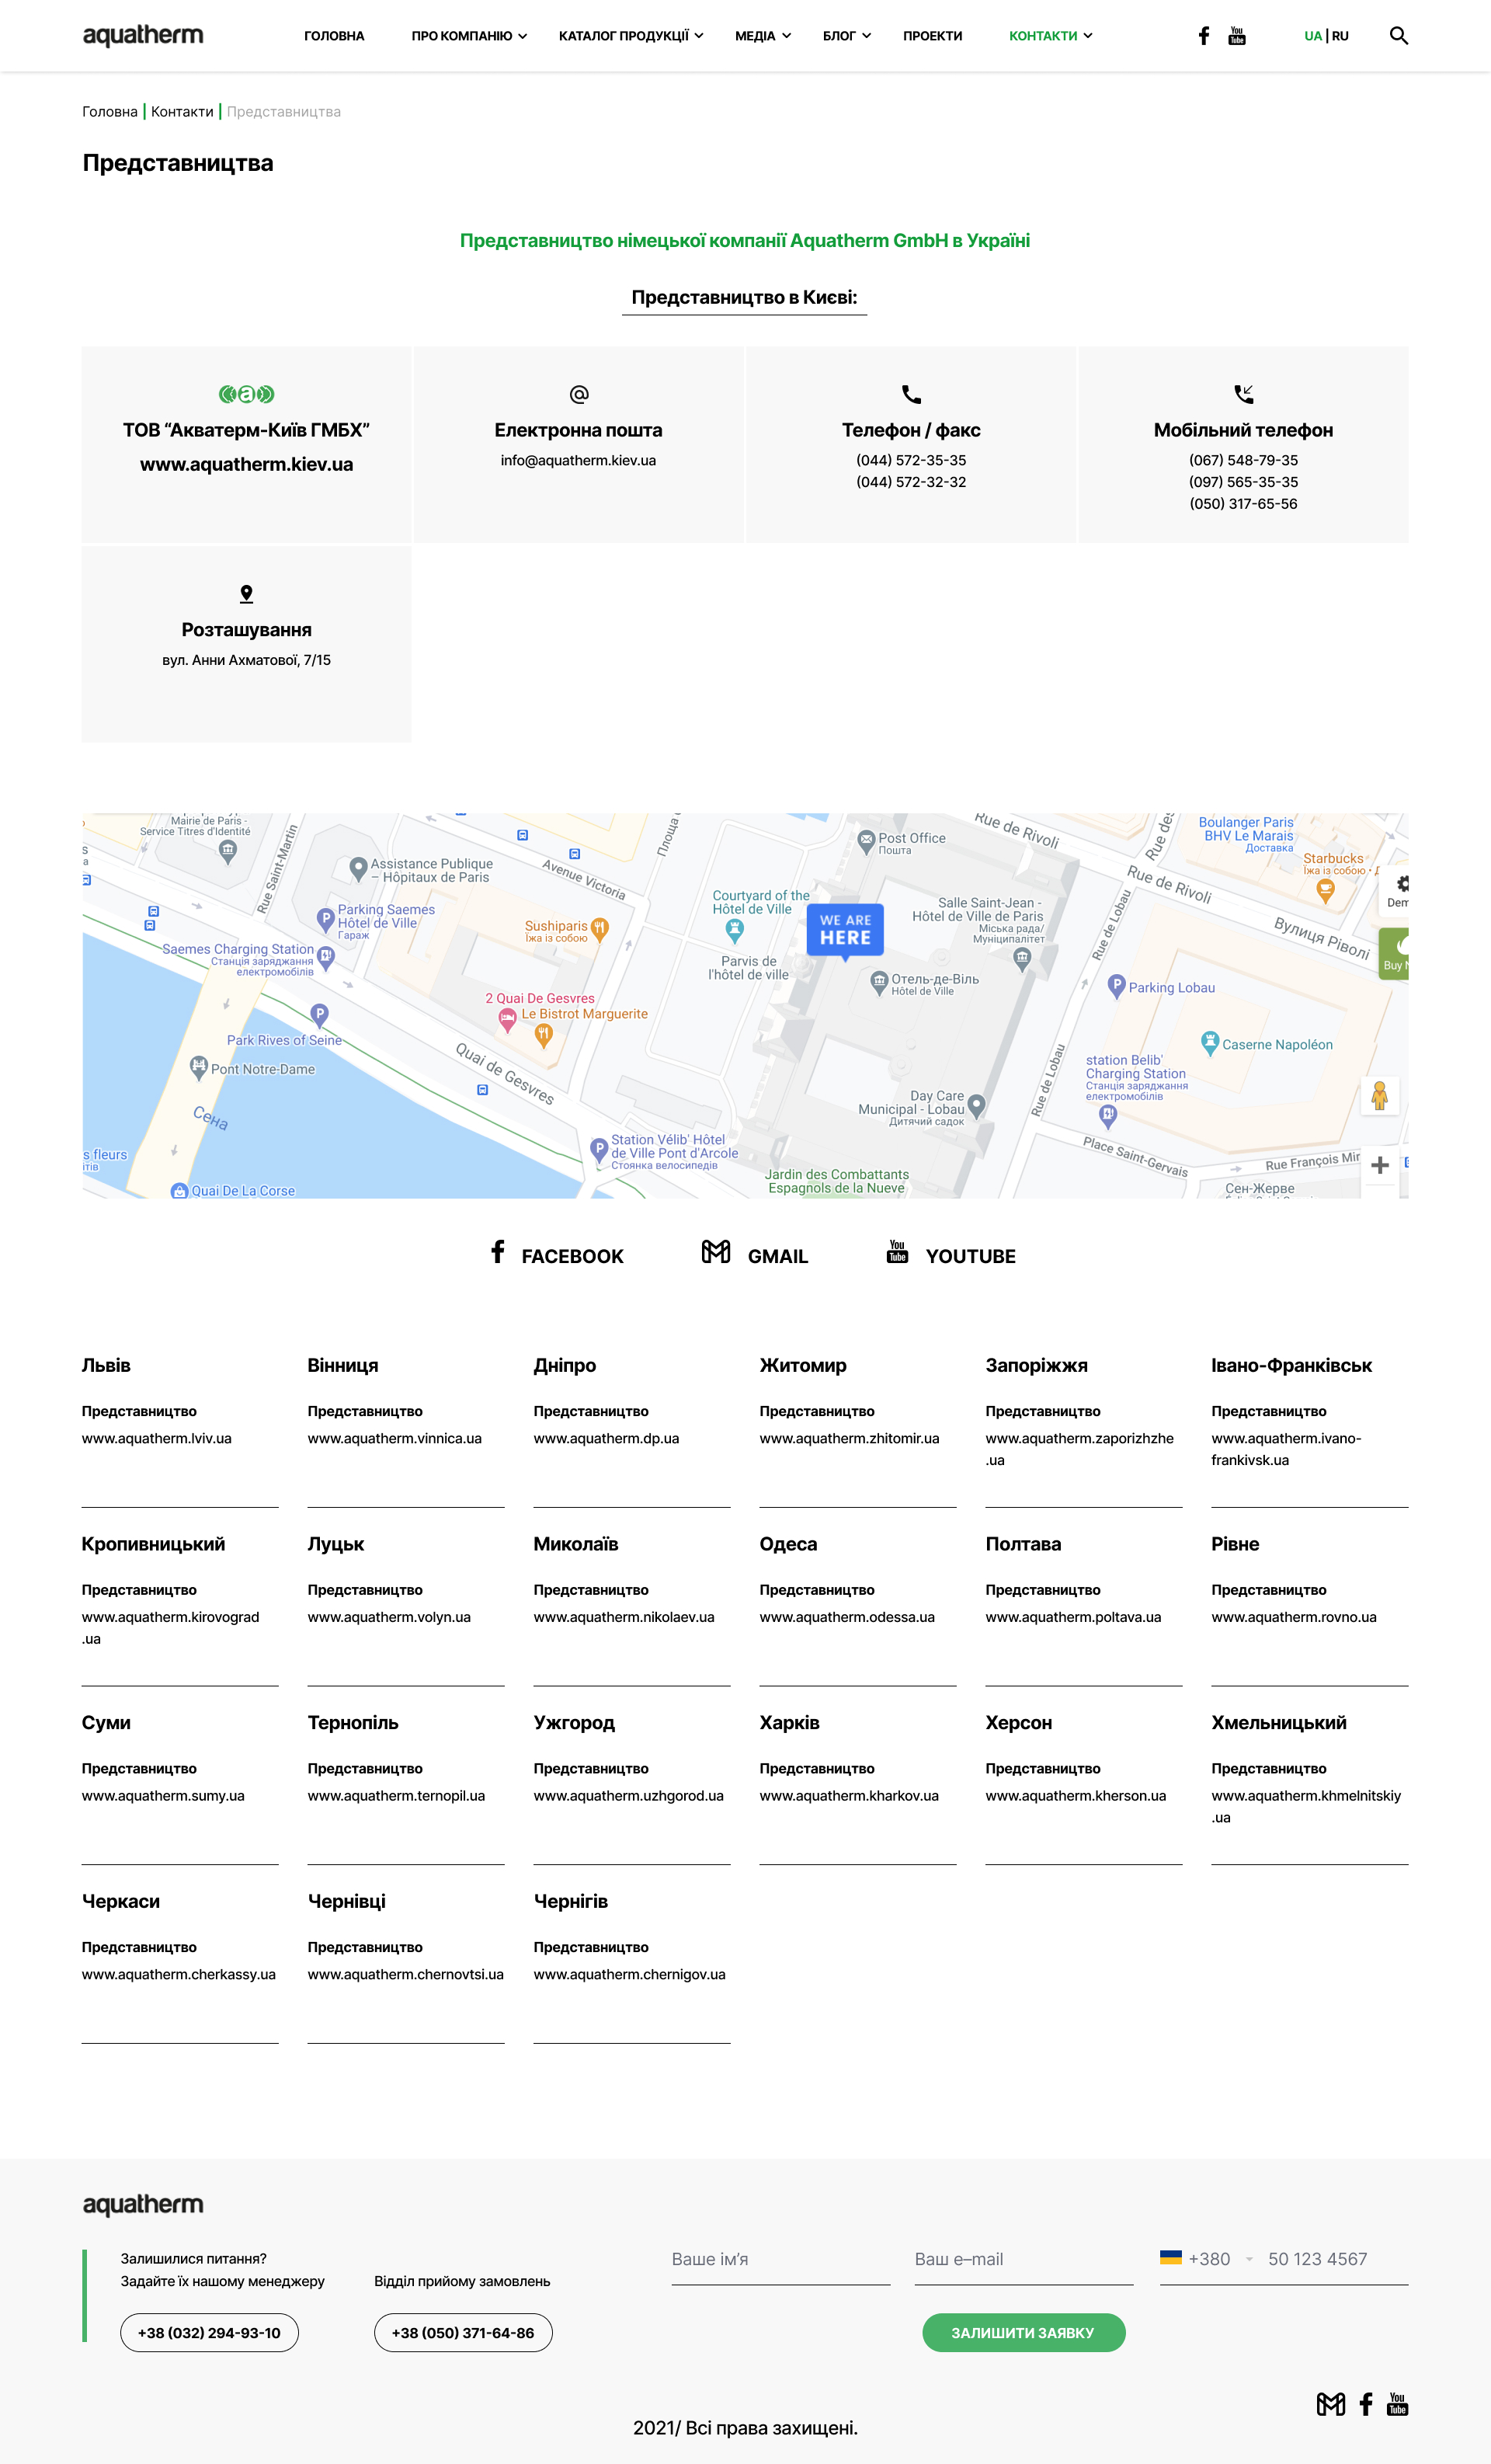
Task: Click the location pin icon
Action: point(246,594)
